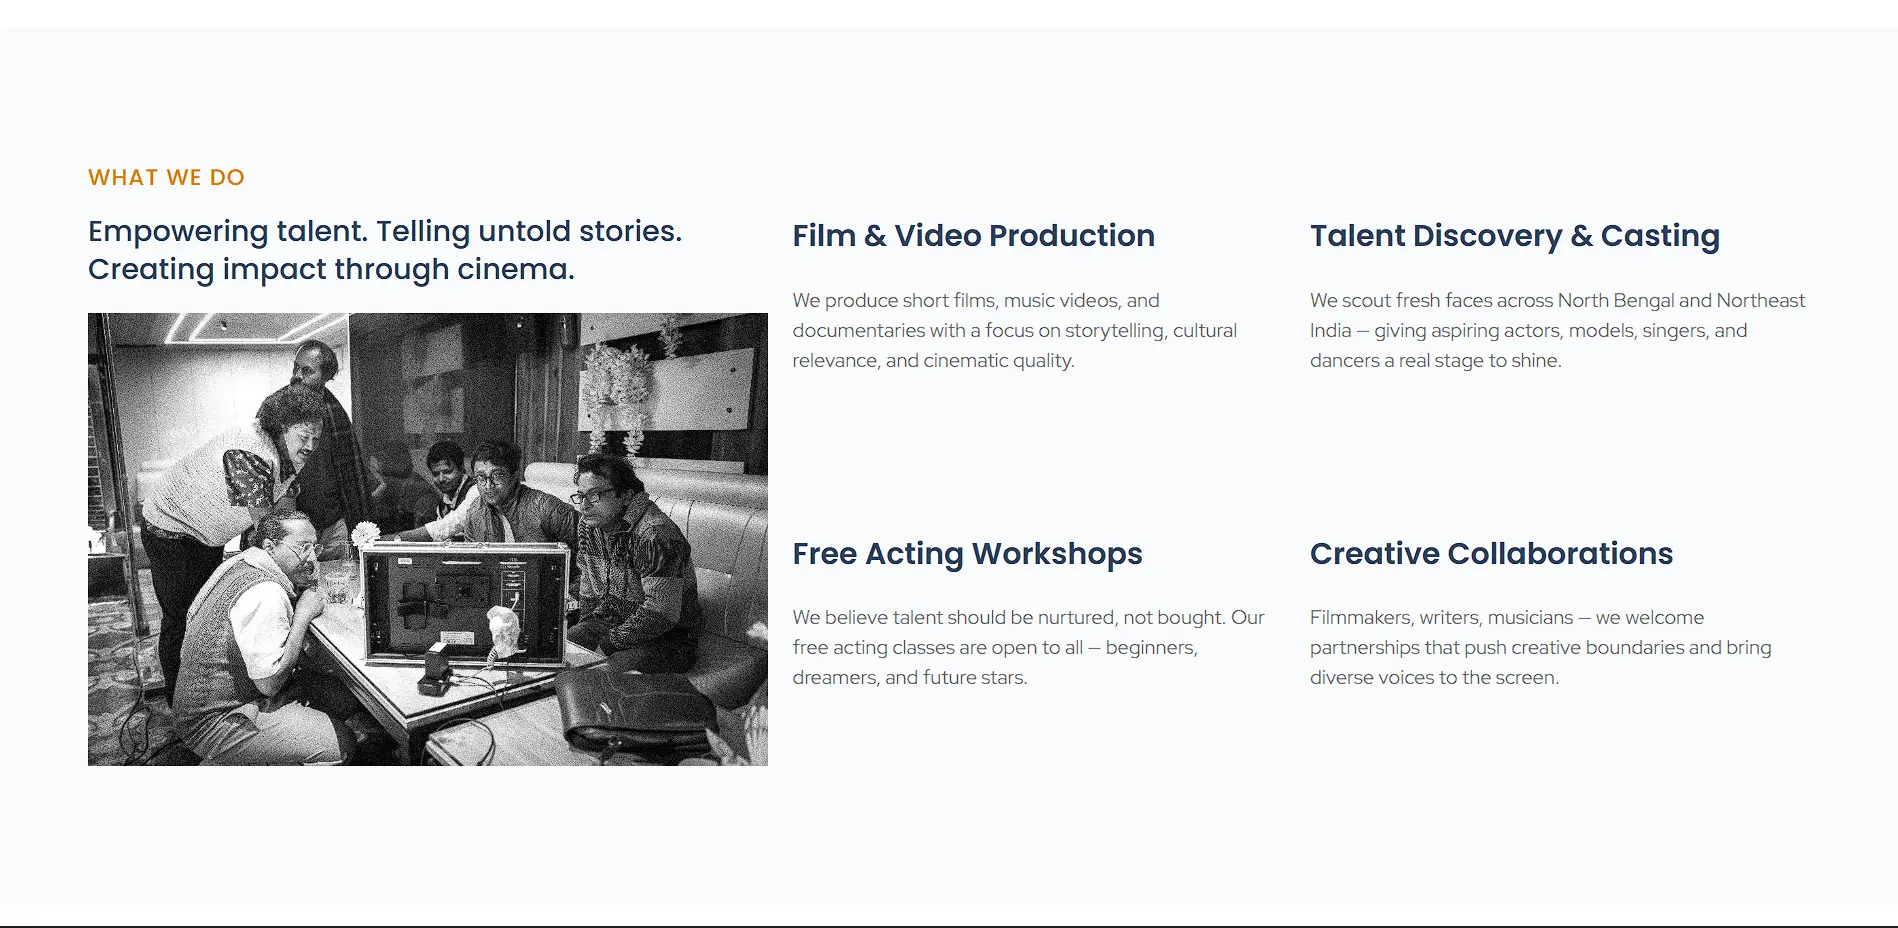1898x928 pixels.
Task: Click the "Creating impact through cinema." text
Action: 331,269
